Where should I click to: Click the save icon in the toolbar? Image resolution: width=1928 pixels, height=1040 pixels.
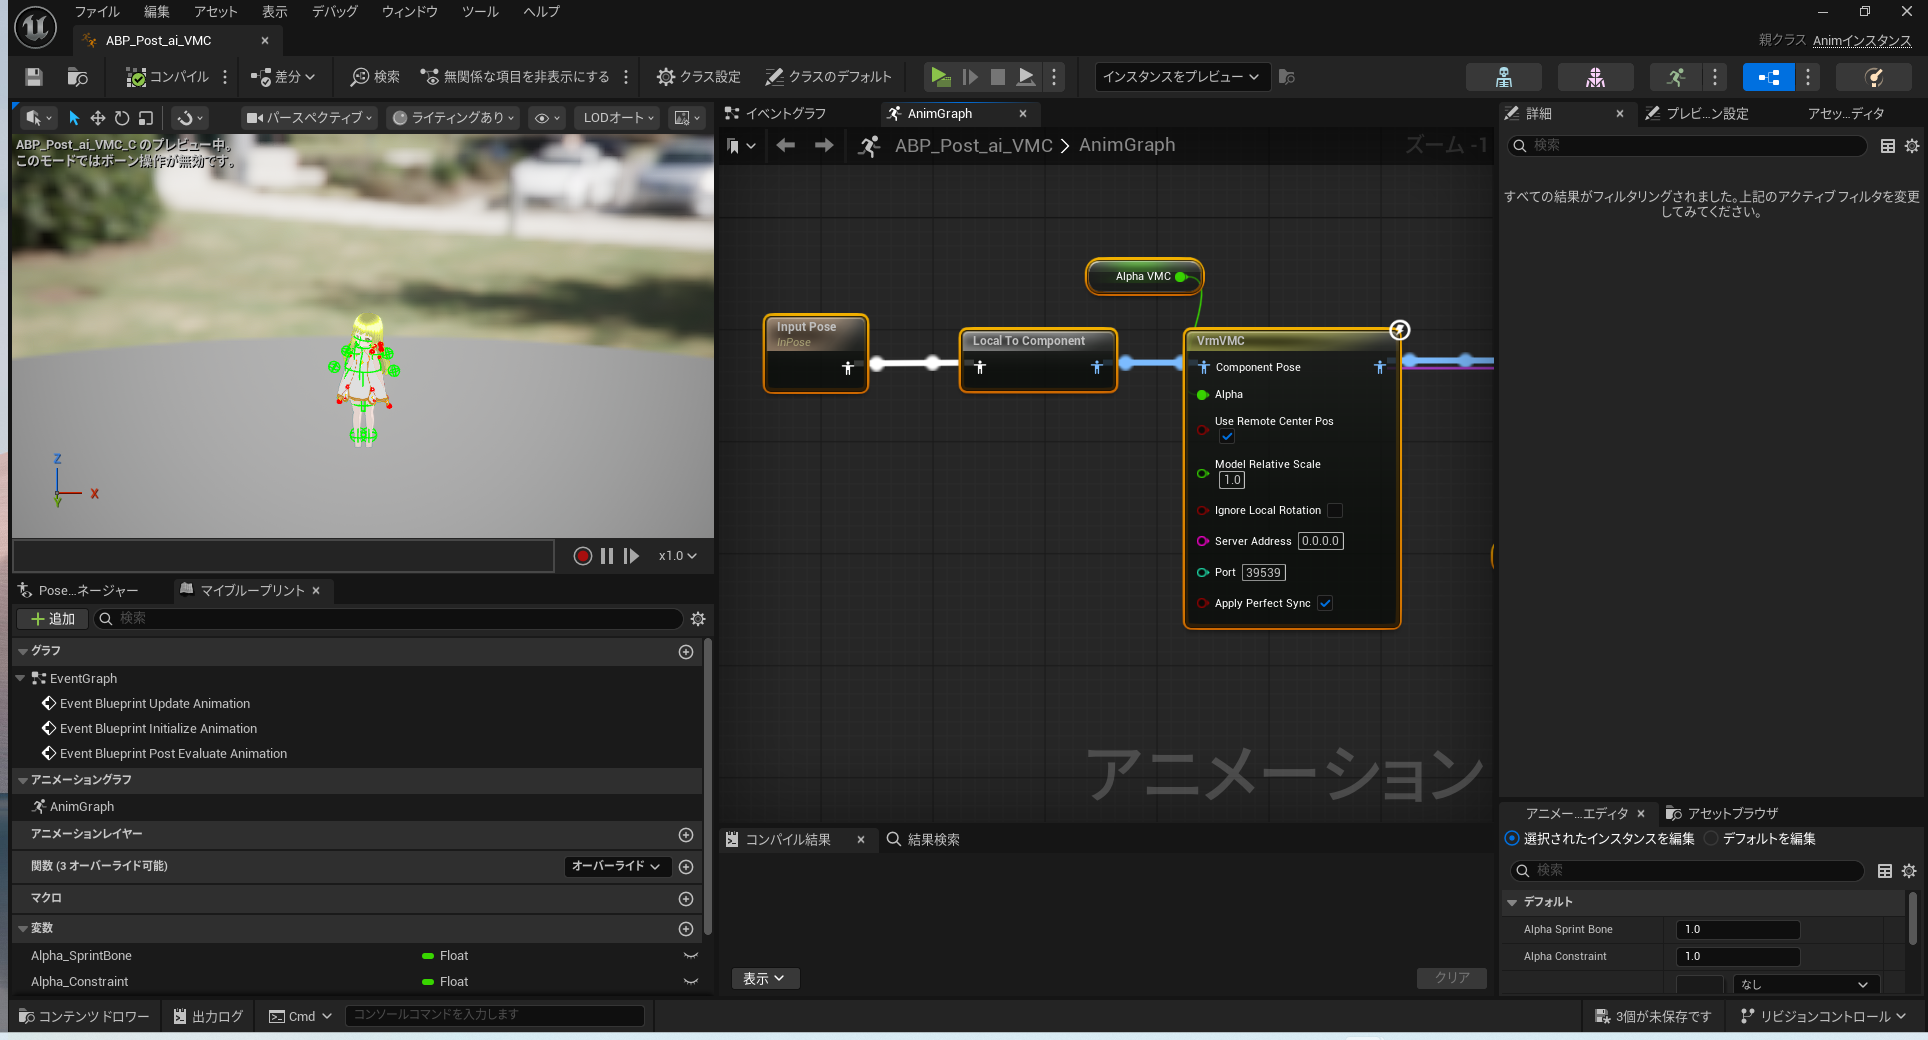point(34,77)
